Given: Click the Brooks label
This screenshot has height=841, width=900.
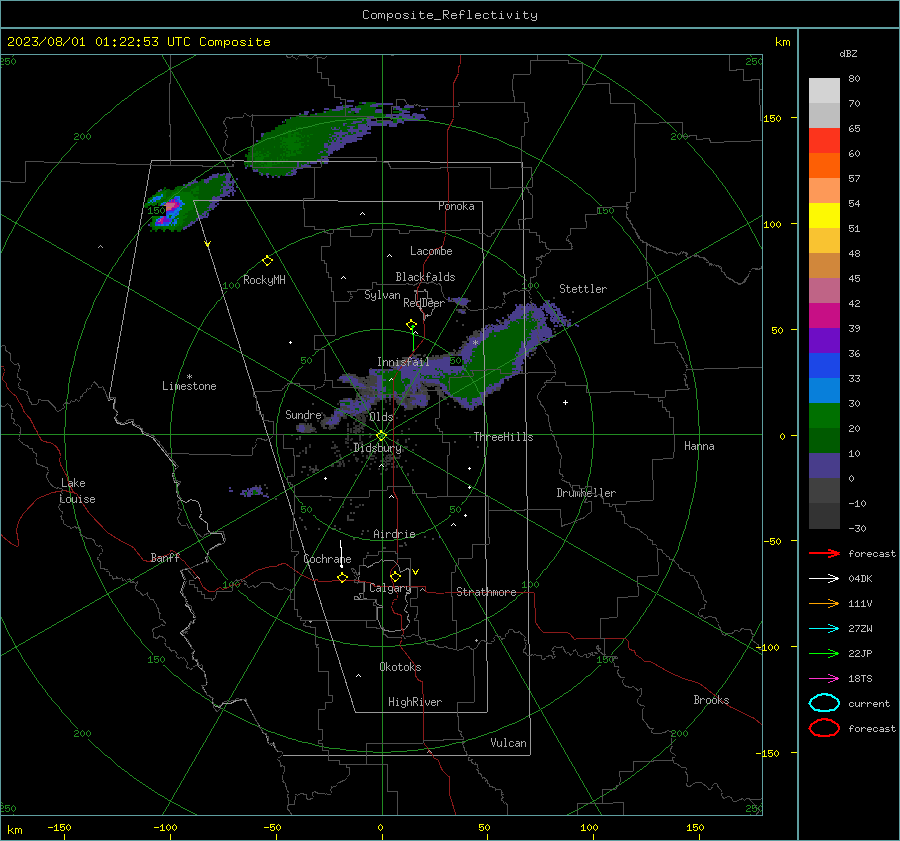Looking at the screenshot, I should coord(711,700).
